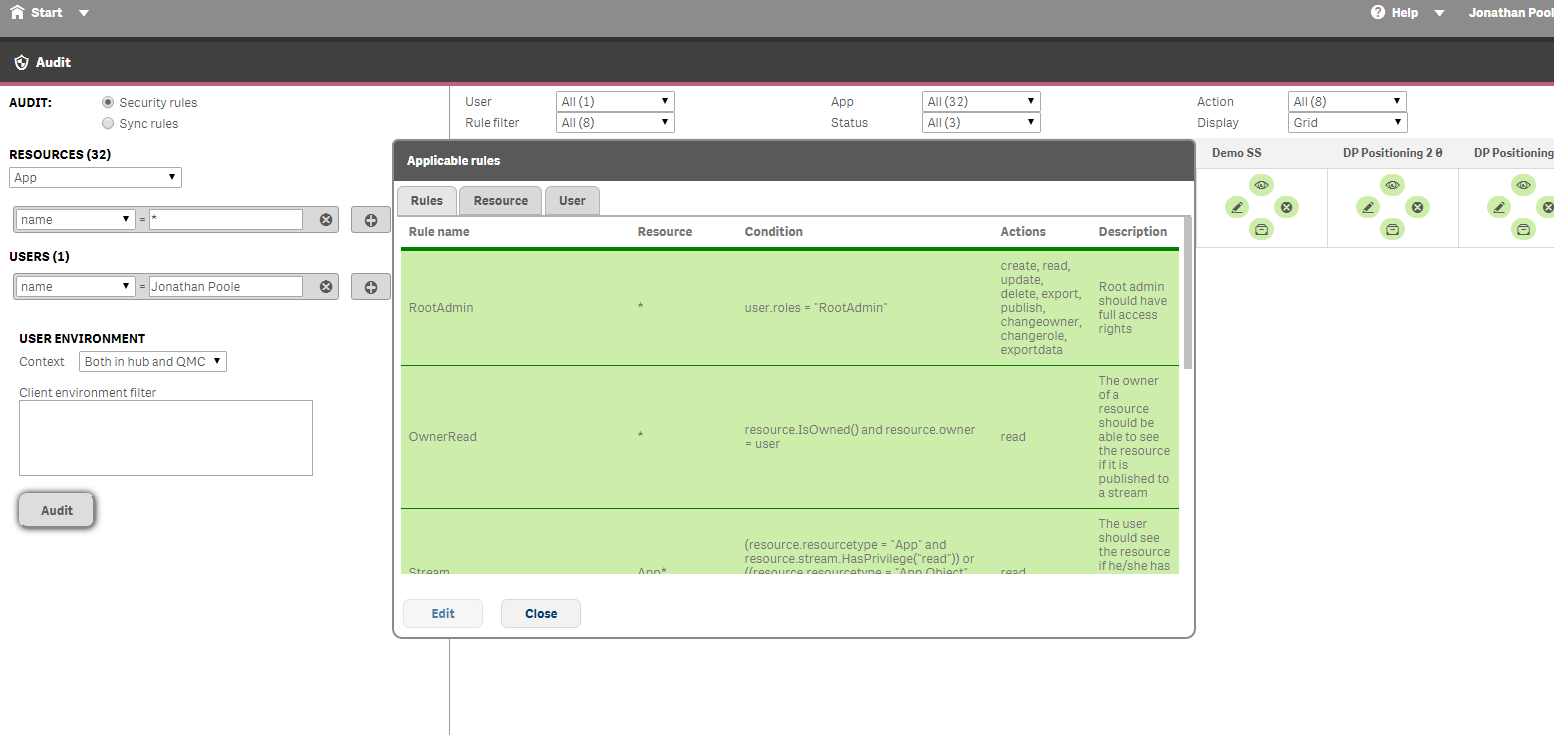The width and height of the screenshot is (1554, 735).
Task: Click the Start menu label
Action: click(x=47, y=13)
